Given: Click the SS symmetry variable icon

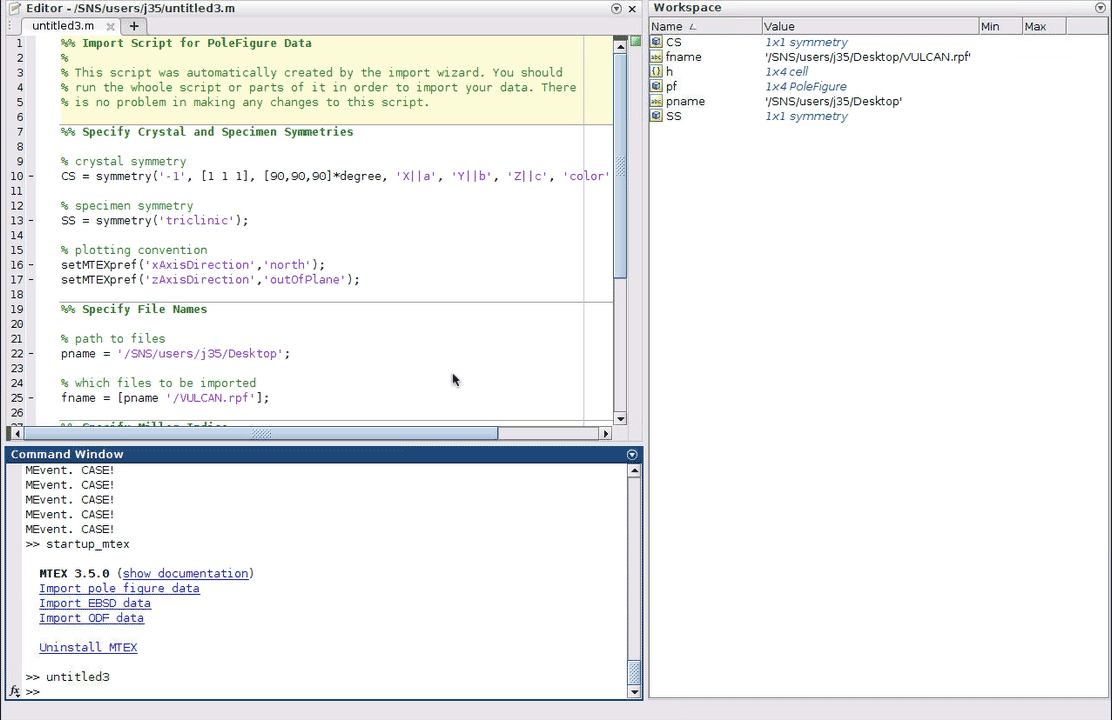Looking at the screenshot, I should (x=656, y=116).
